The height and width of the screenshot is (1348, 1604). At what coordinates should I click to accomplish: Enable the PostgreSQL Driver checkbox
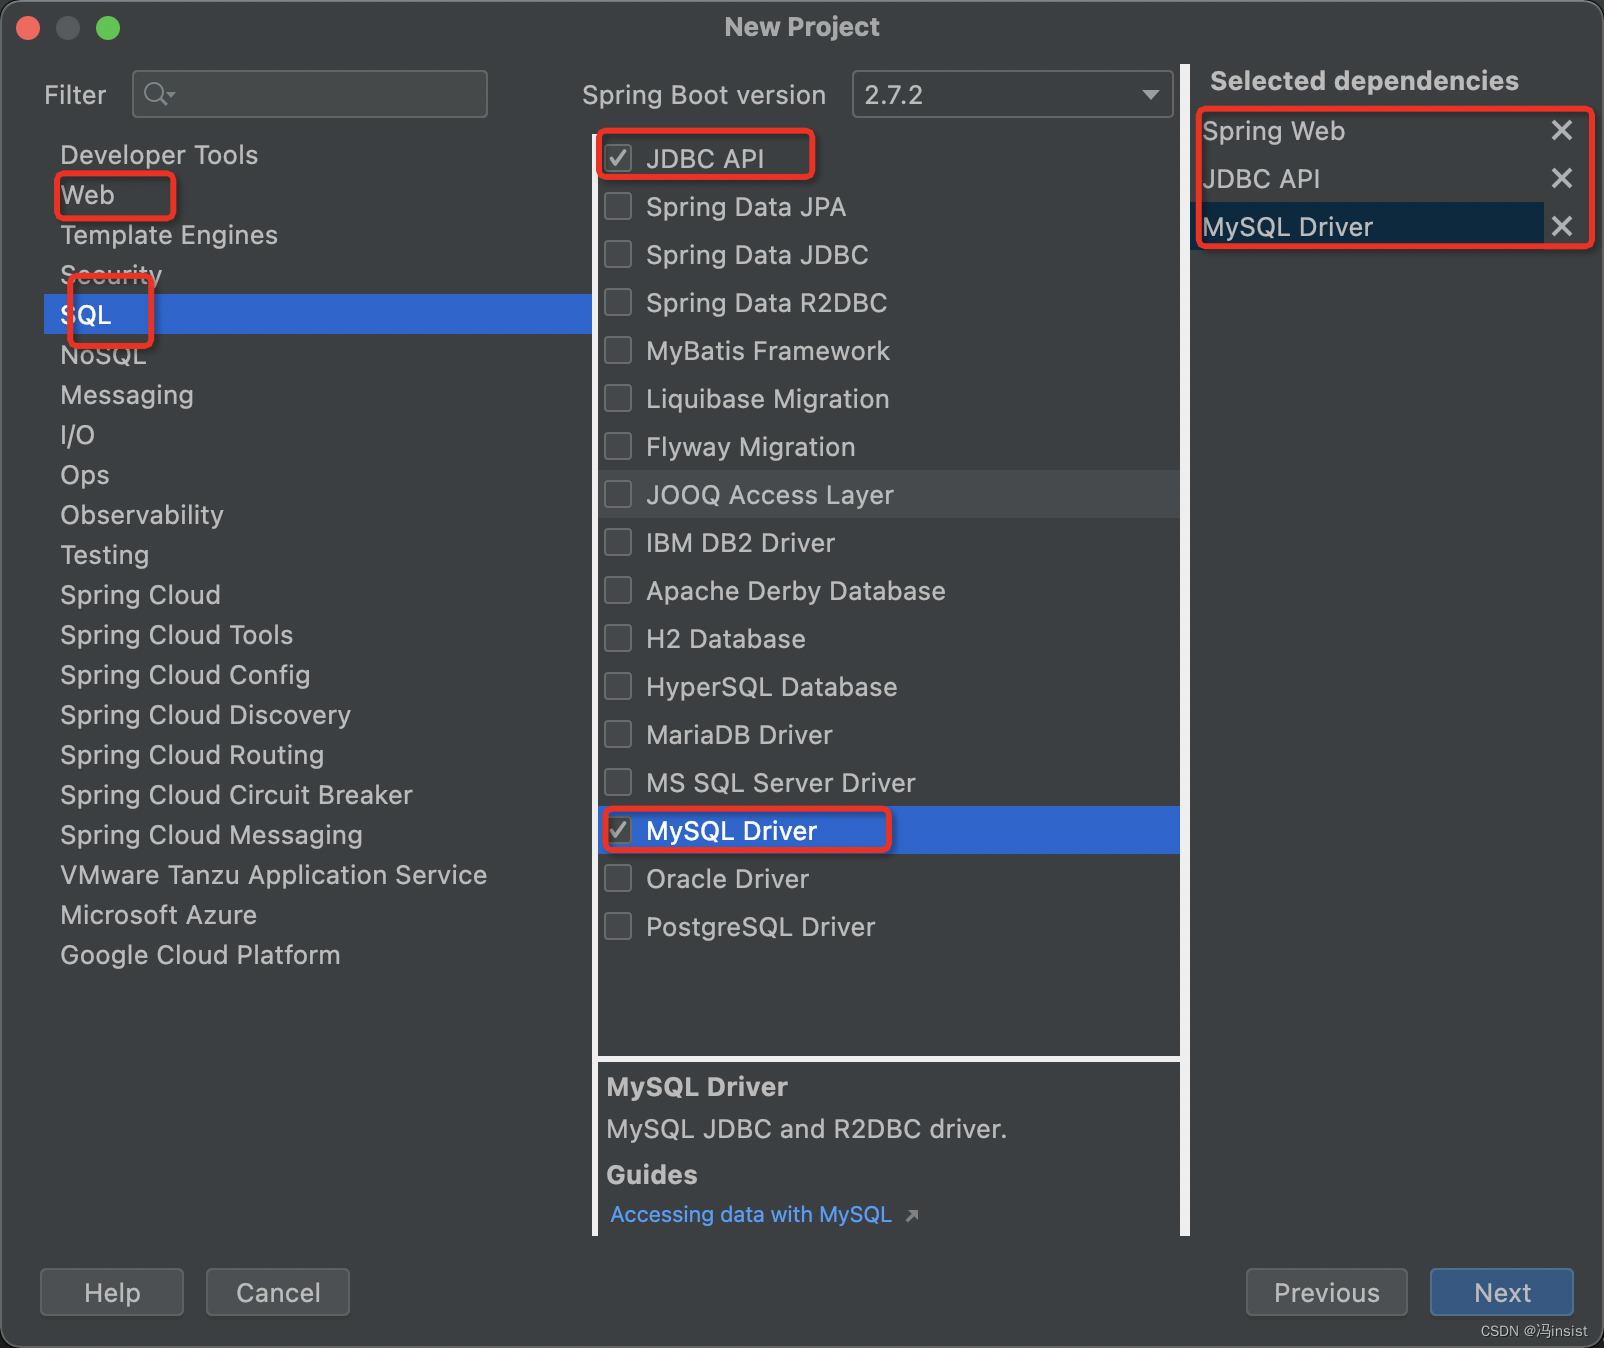617,926
